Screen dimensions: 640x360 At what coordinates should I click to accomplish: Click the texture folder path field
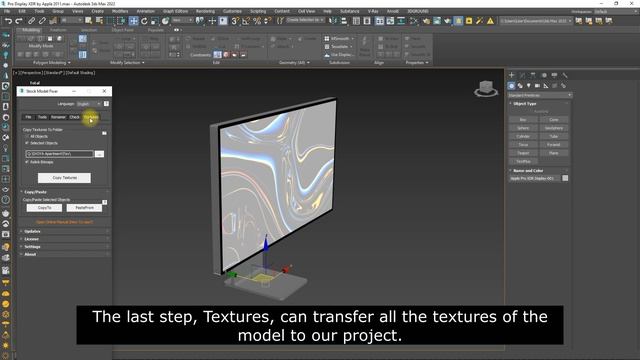59,154
